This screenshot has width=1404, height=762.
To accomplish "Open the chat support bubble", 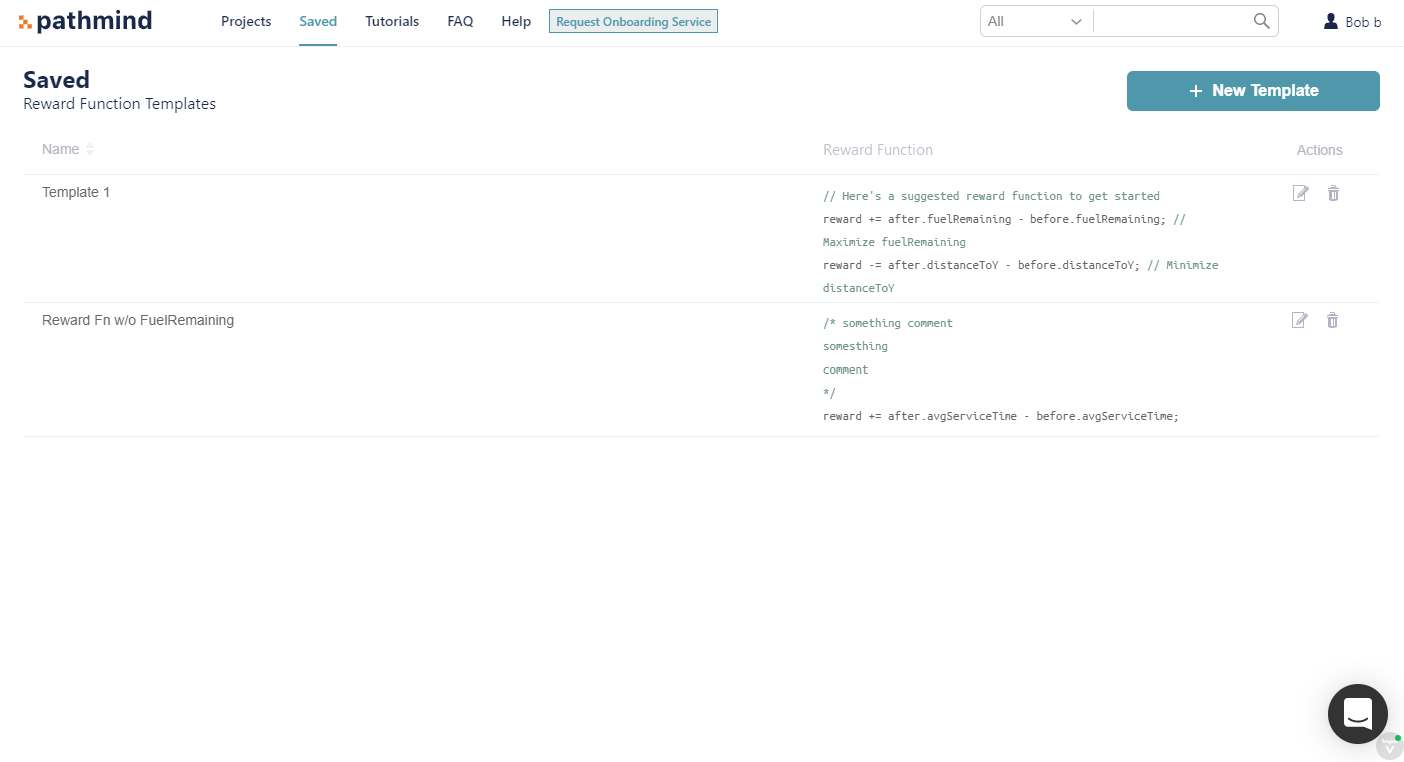I will (1357, 714).
